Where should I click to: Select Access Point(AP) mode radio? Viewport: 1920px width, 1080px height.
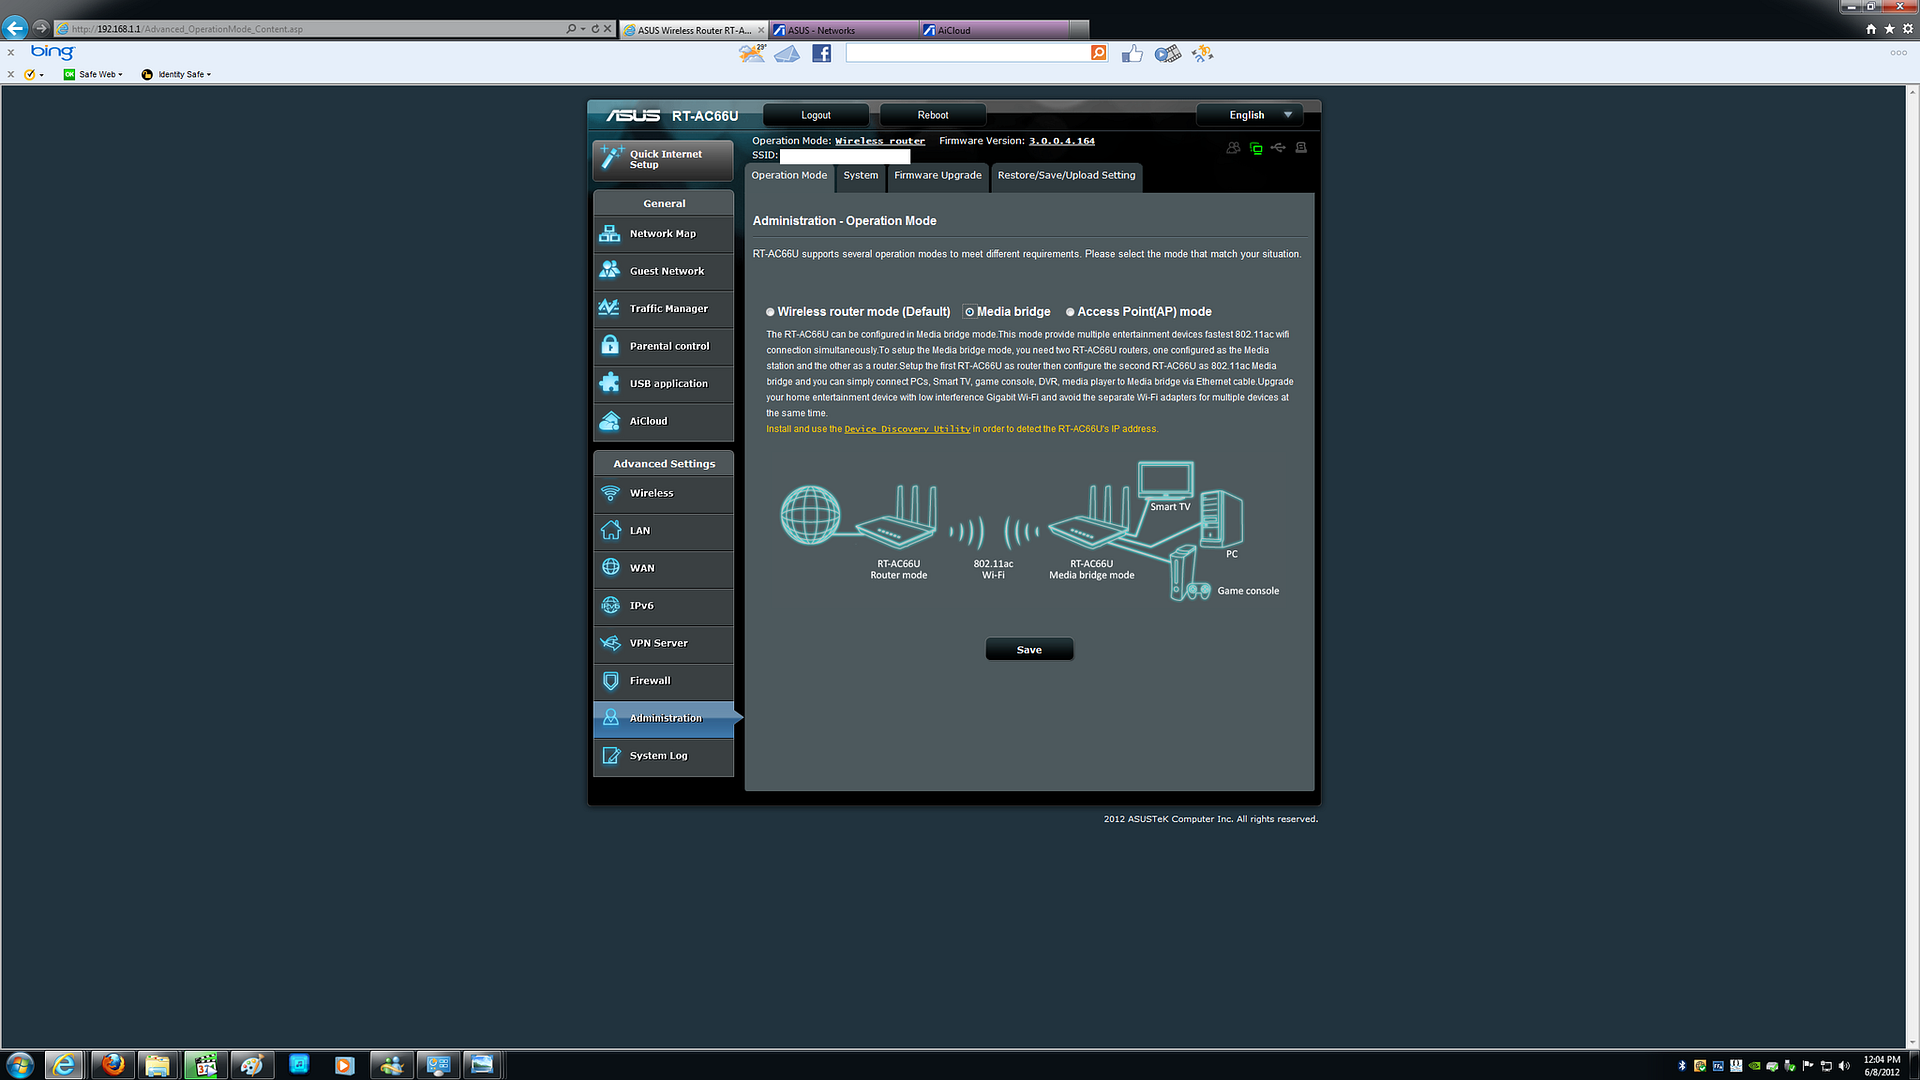[1070, 312]
